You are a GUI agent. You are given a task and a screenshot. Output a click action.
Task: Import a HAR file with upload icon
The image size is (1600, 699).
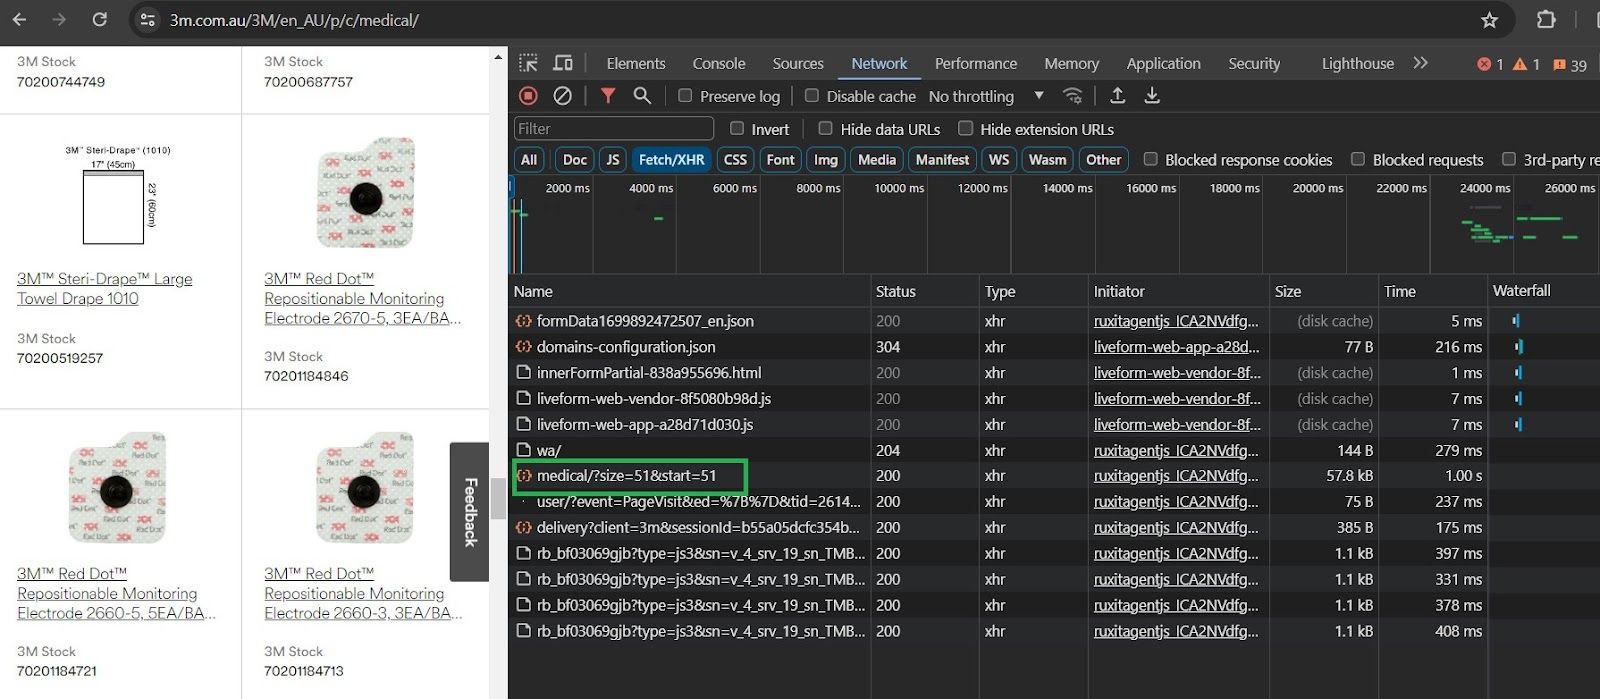click(x=1118, y=95)
